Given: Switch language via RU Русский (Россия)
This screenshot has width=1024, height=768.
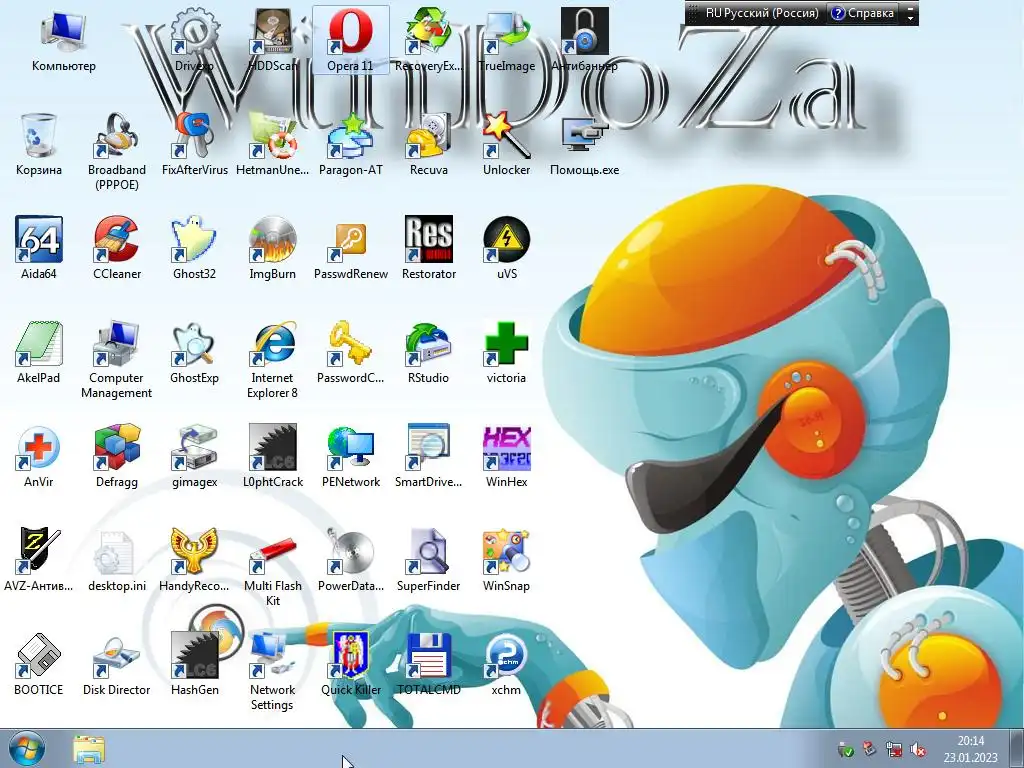Looking at the screenshot, I should coord(761,12).
